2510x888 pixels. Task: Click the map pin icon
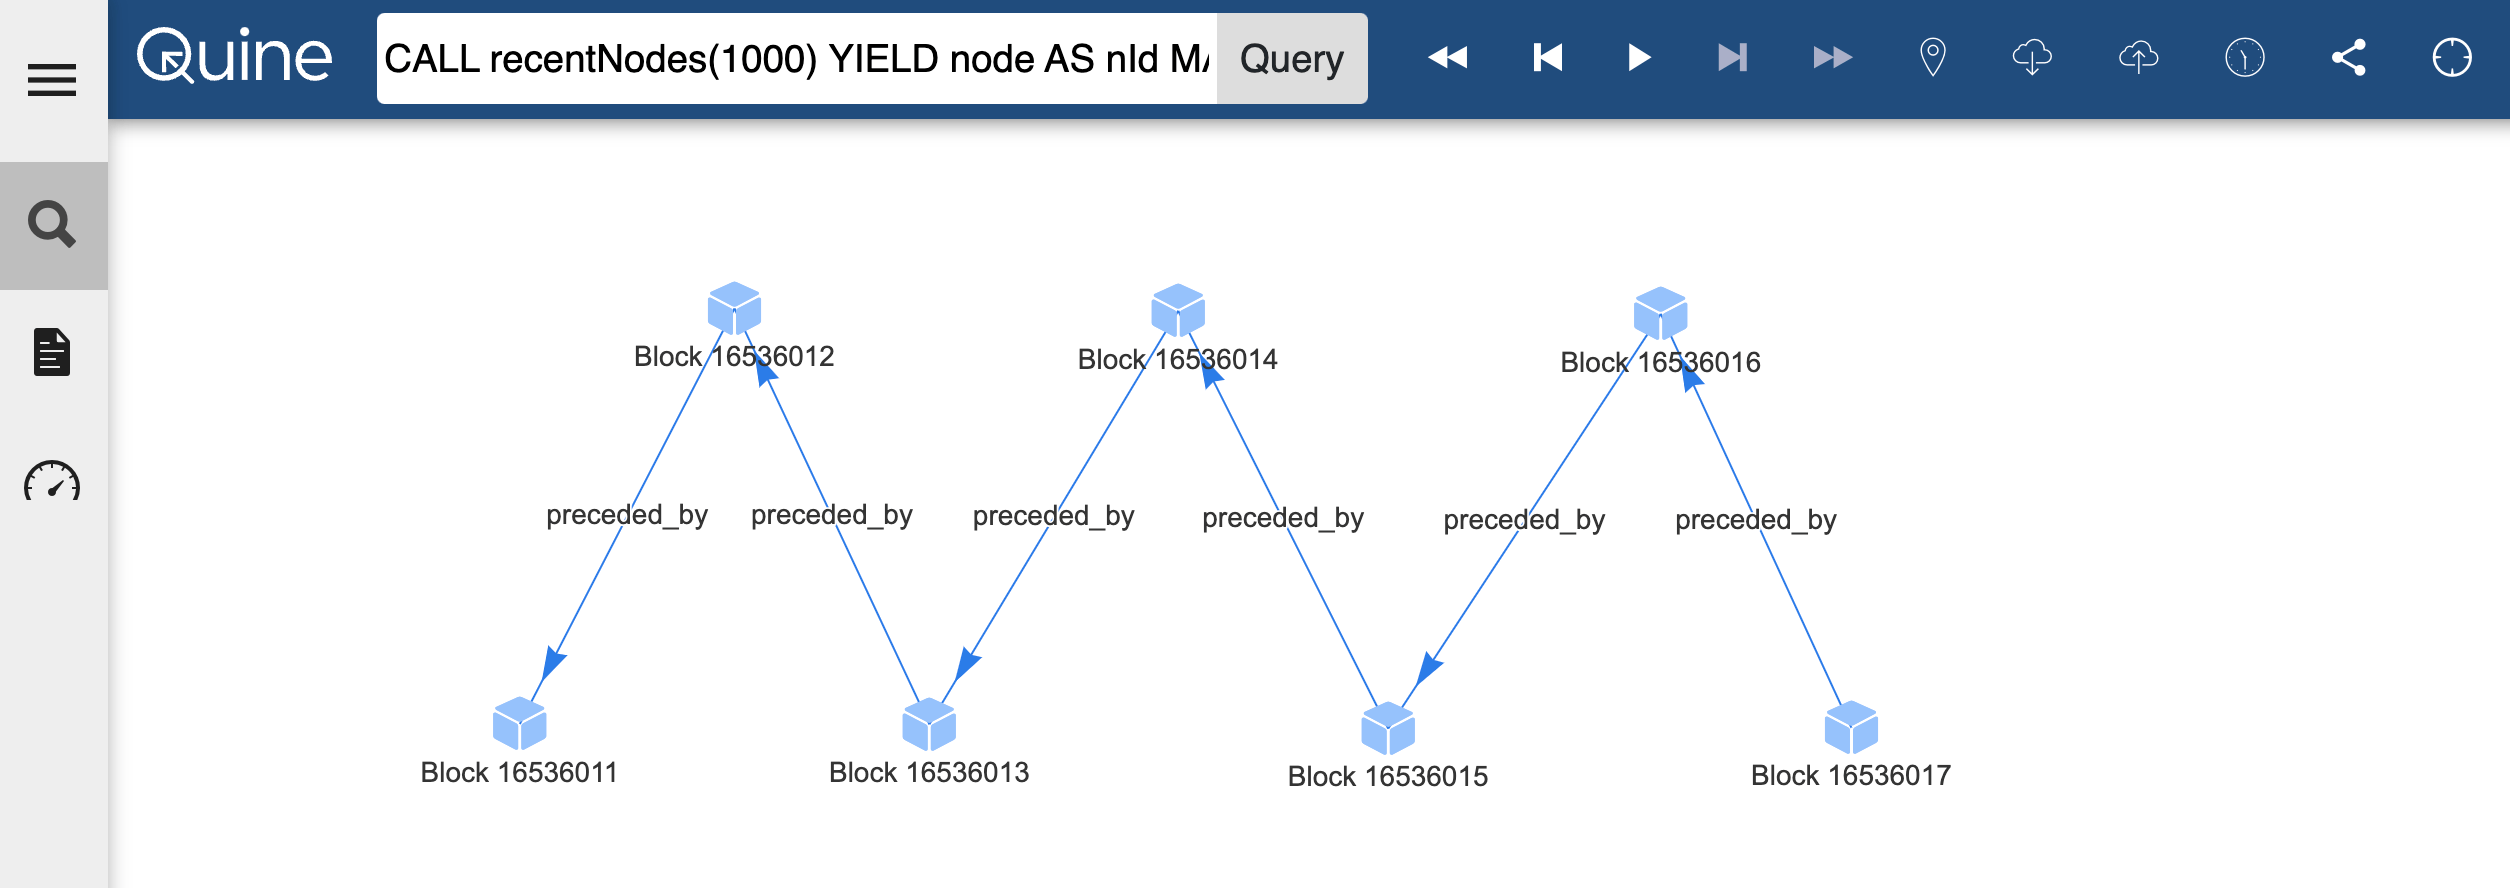1933,58
